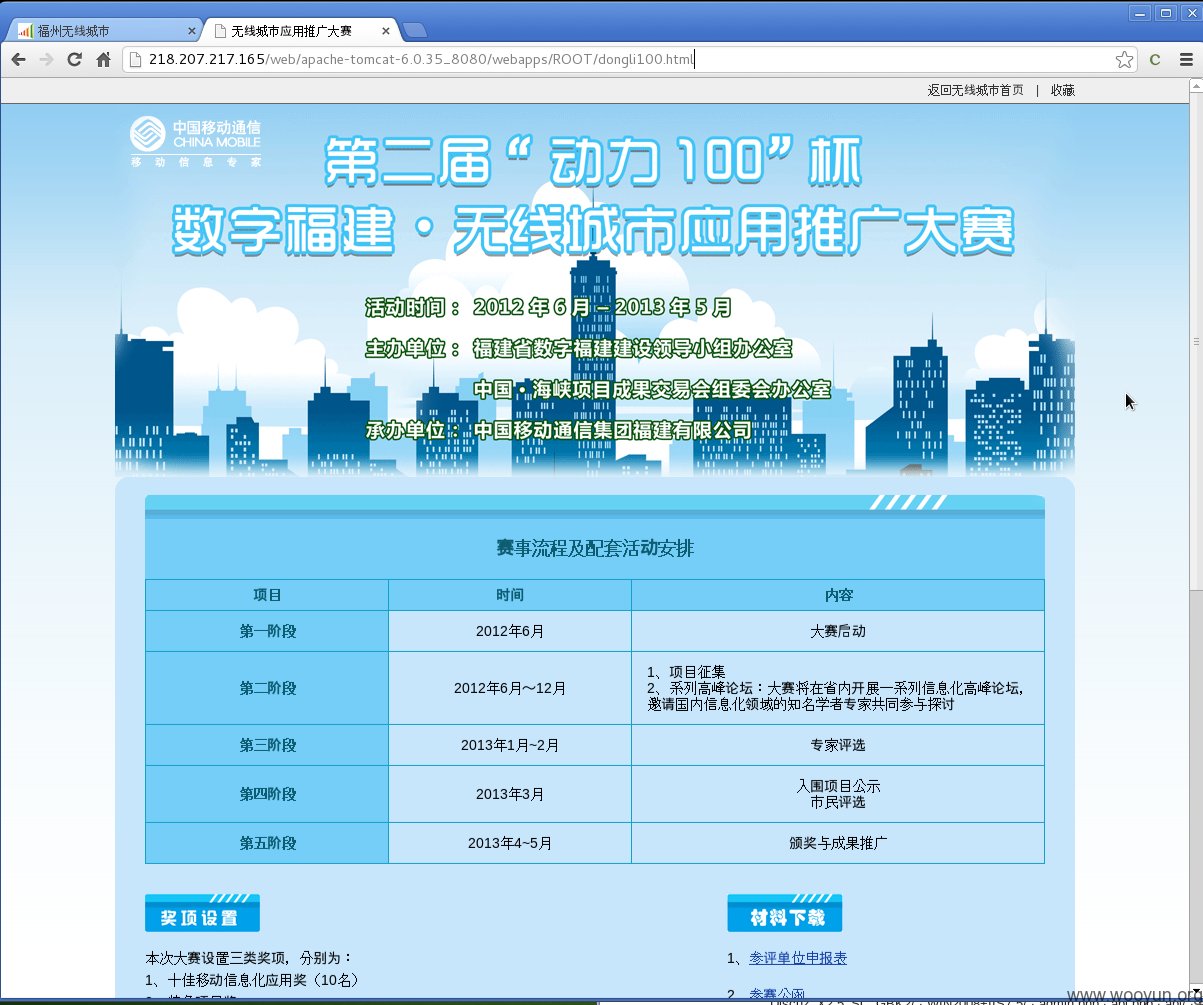
Task: Click the 十佳移动信息化应用奖 line
Action: pyautogui.click(x=252, y=980)
